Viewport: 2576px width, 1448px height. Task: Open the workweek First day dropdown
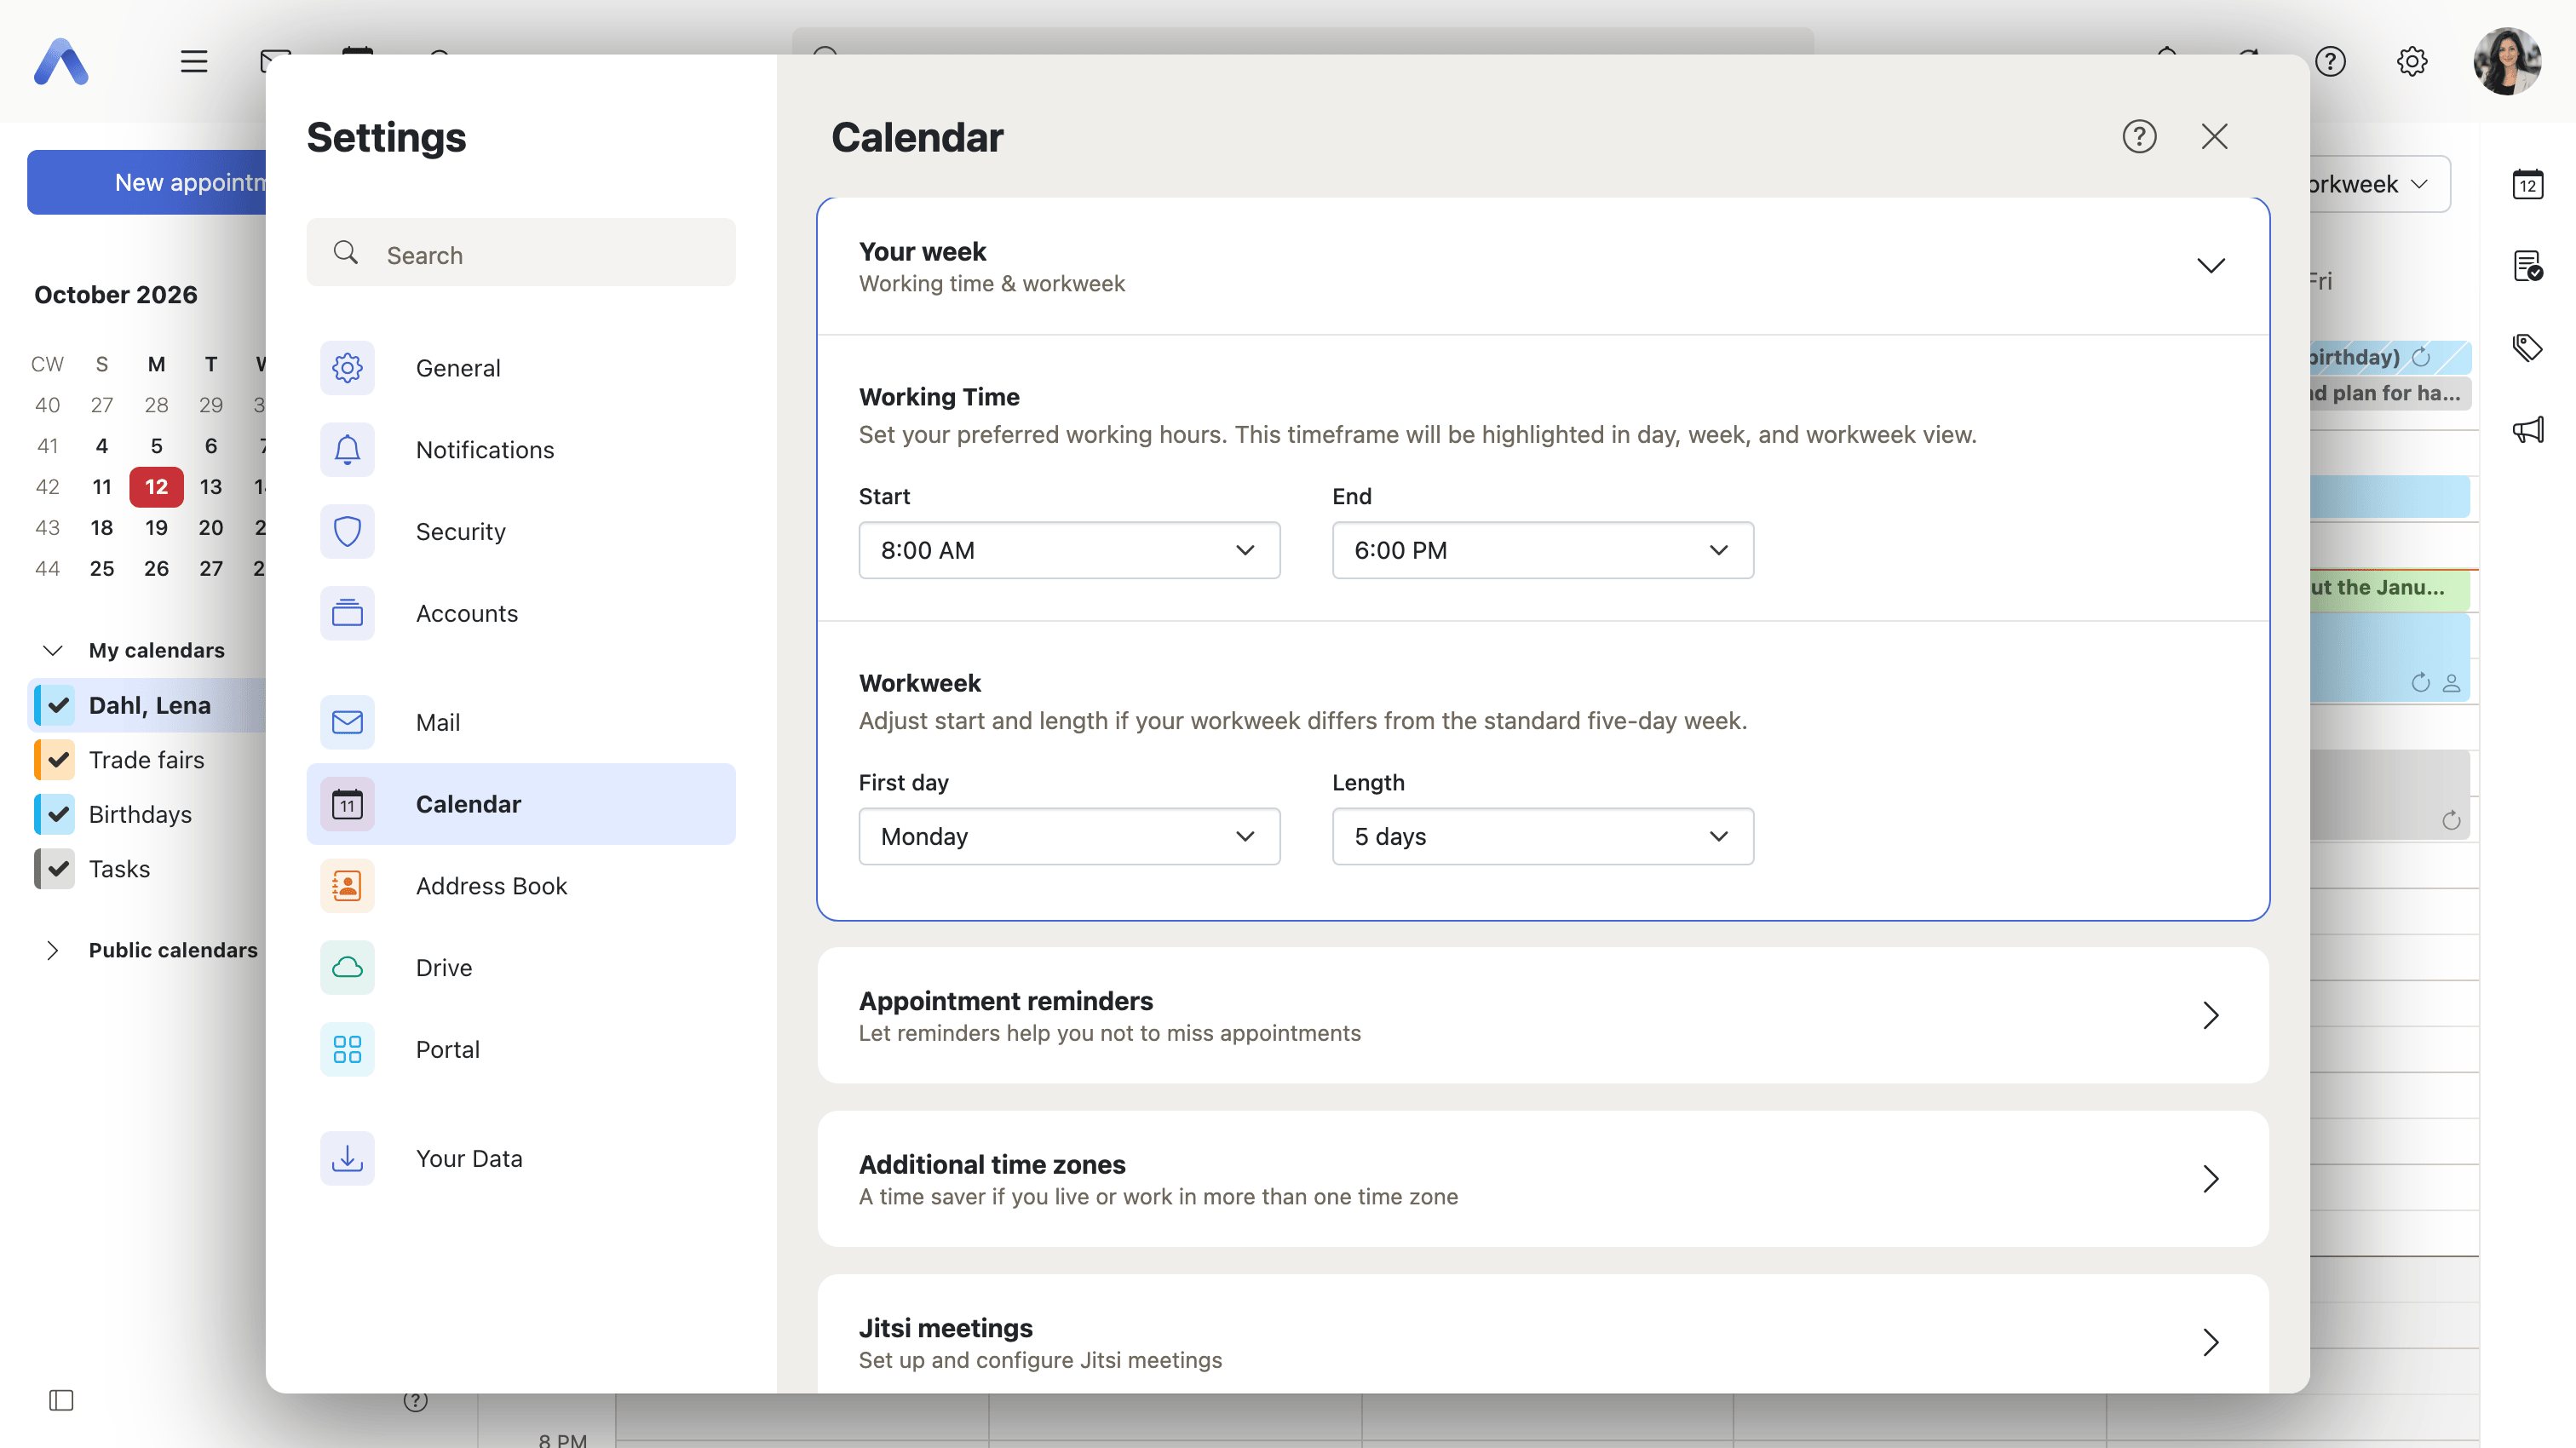point(1069,836)
